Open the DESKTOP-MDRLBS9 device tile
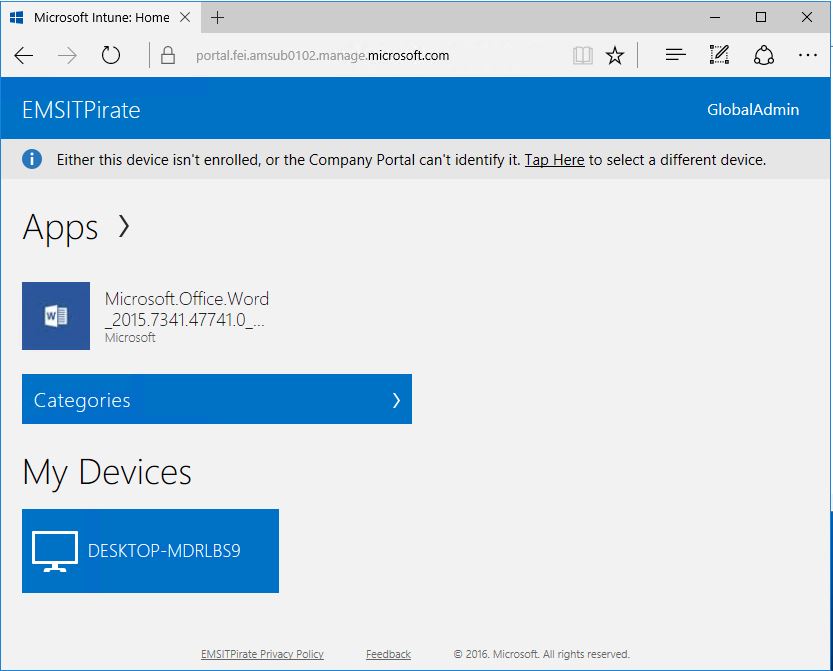The image size is (833, 671). (150, 551)
